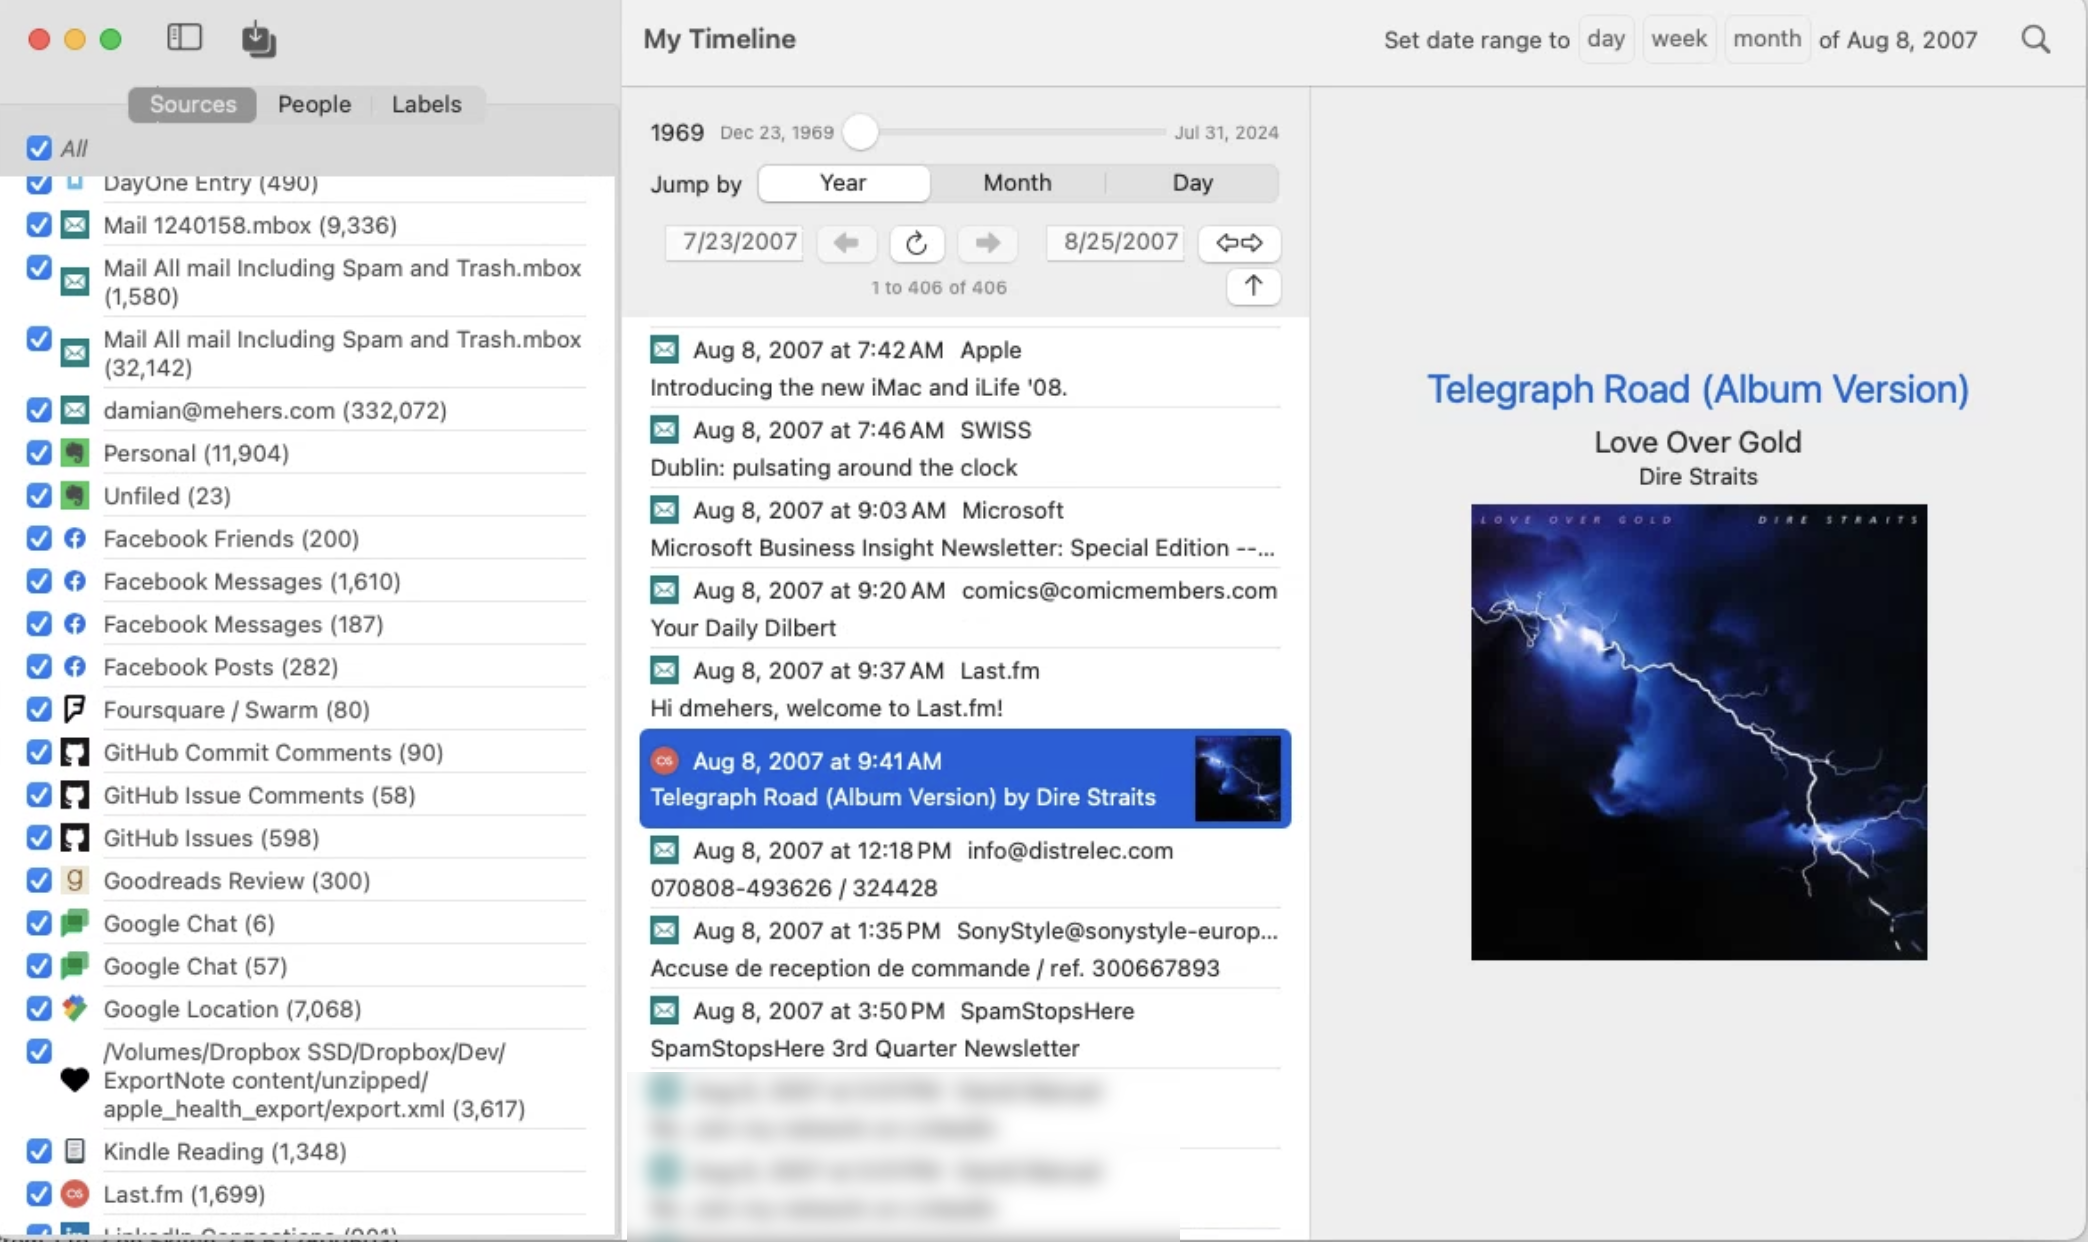Select Microsoft Business Insight Newsletter entry
This screenshot has width=2088, height=1242.
click(x=965, y=529)
